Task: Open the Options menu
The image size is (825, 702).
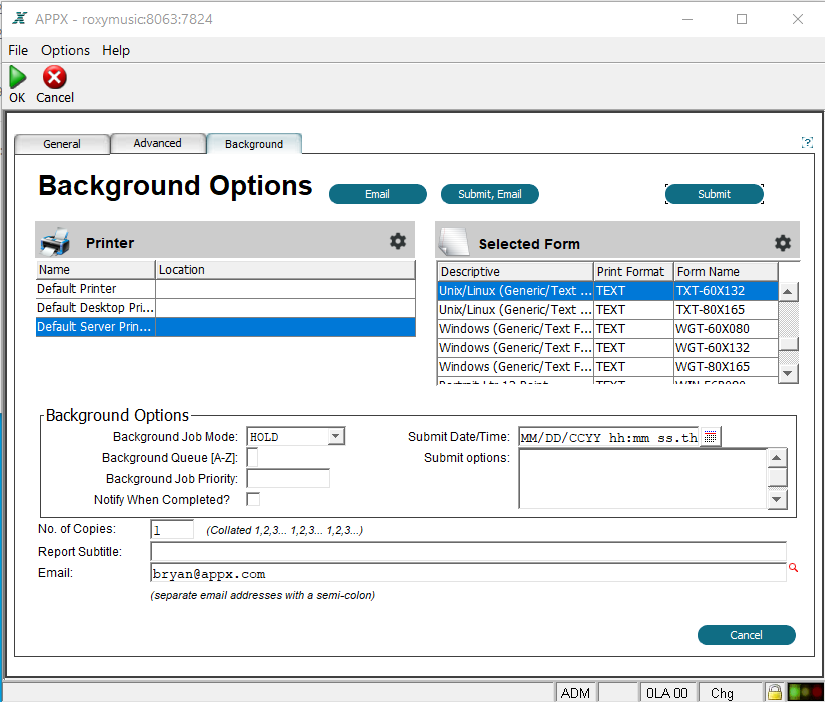Action: coord(65,50)
